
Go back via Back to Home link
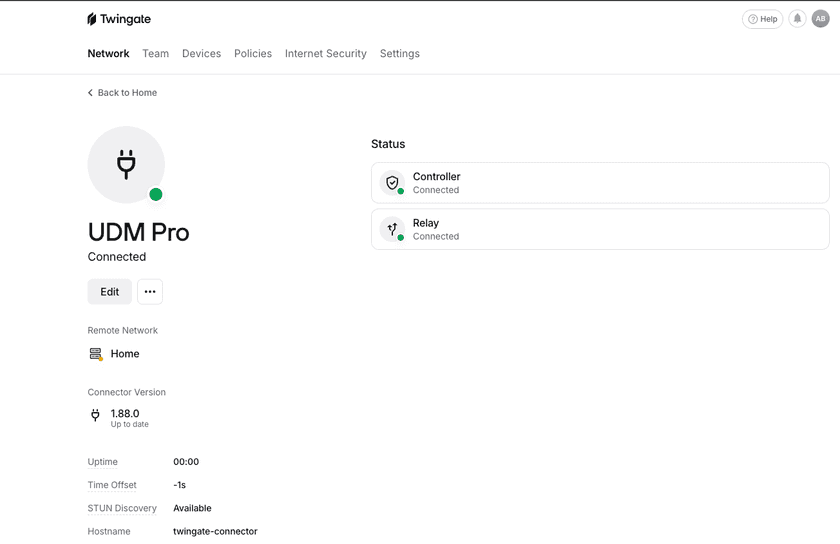point(122,93)
